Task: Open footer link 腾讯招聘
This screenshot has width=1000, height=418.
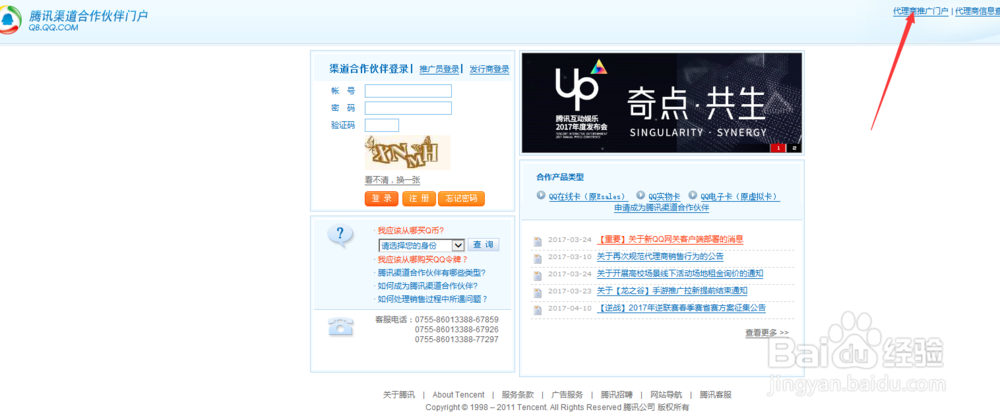Action: pyautogui.click(x=617, y=395)
